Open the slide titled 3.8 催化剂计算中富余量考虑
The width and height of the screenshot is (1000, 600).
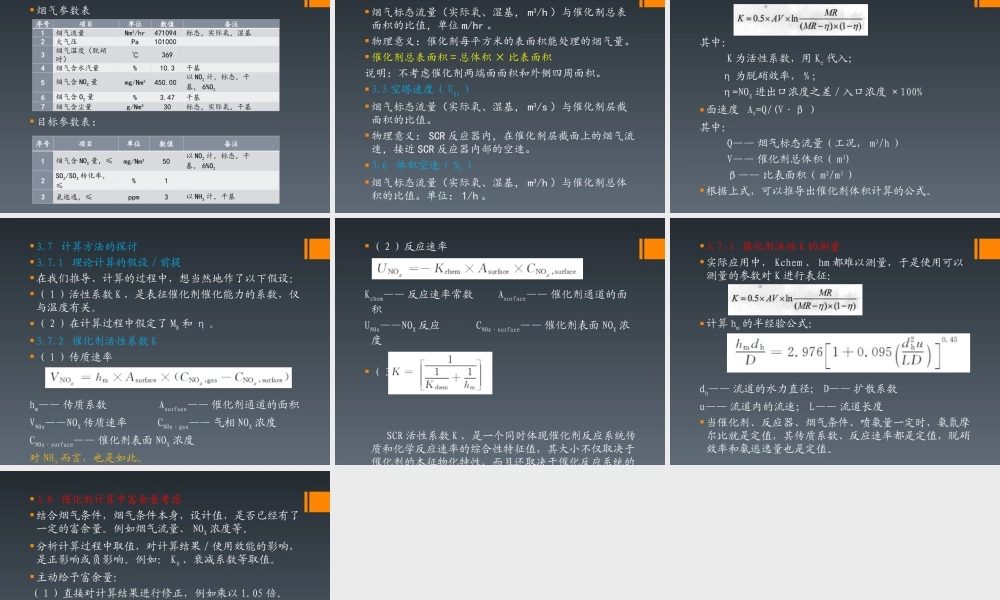point(165,536)
